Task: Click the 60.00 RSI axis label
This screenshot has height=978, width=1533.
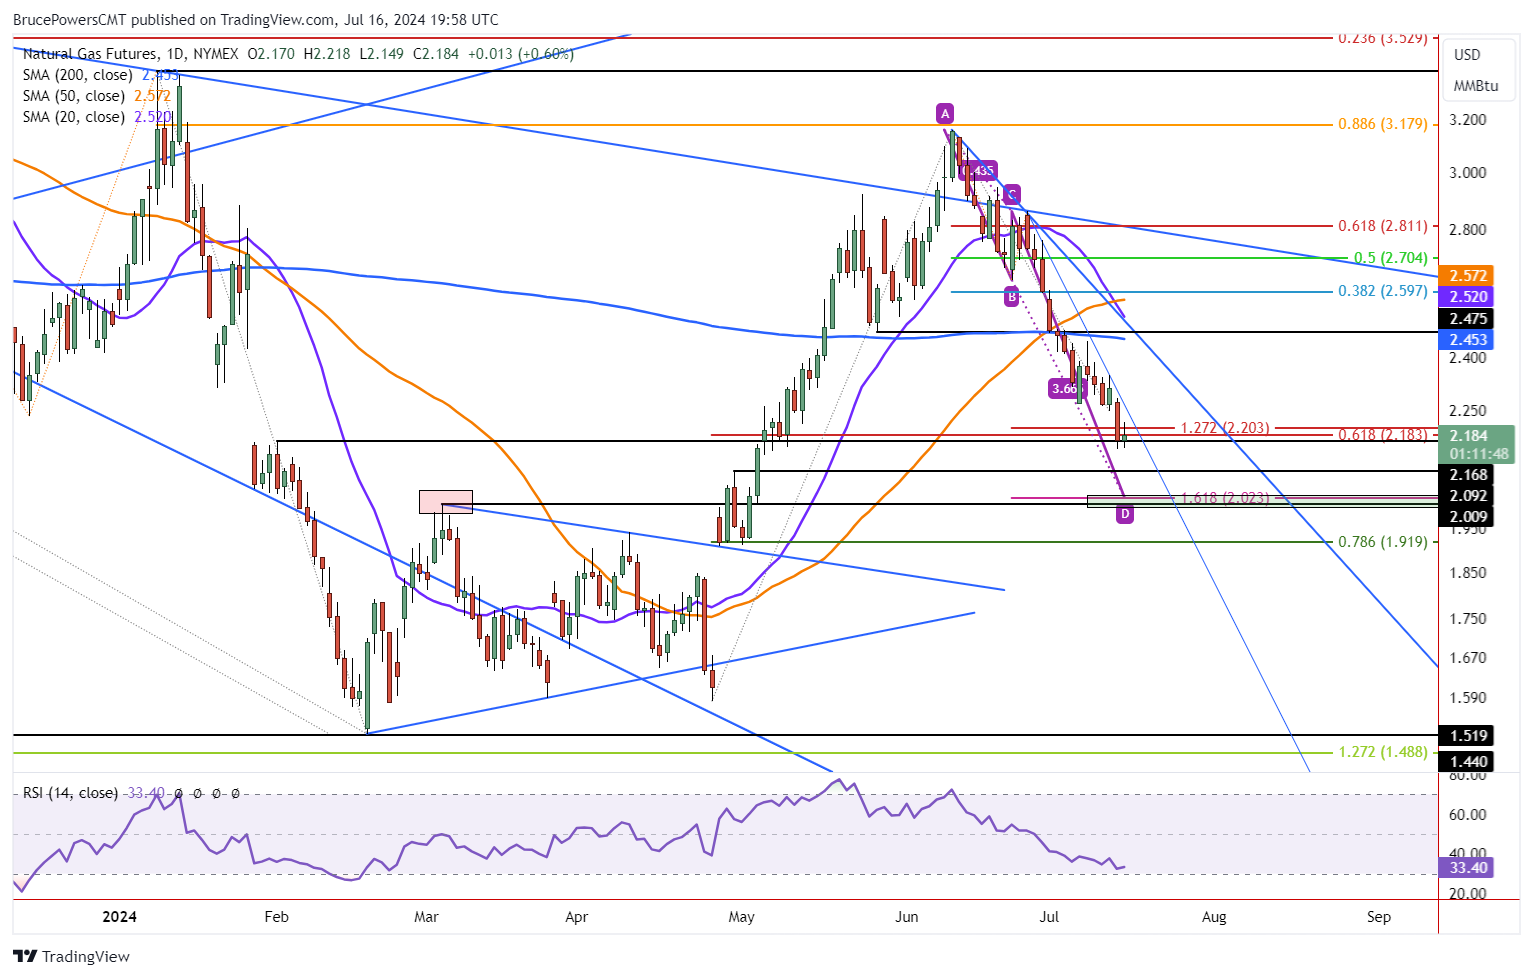Action: [1467, 814]
